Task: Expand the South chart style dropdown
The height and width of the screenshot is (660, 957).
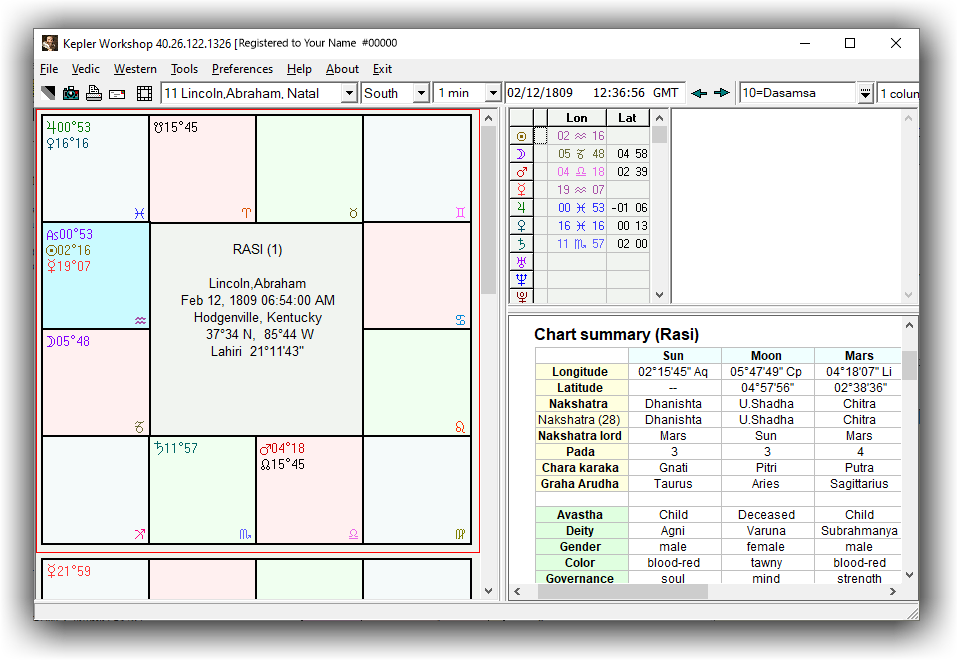Action: point(421,93)
